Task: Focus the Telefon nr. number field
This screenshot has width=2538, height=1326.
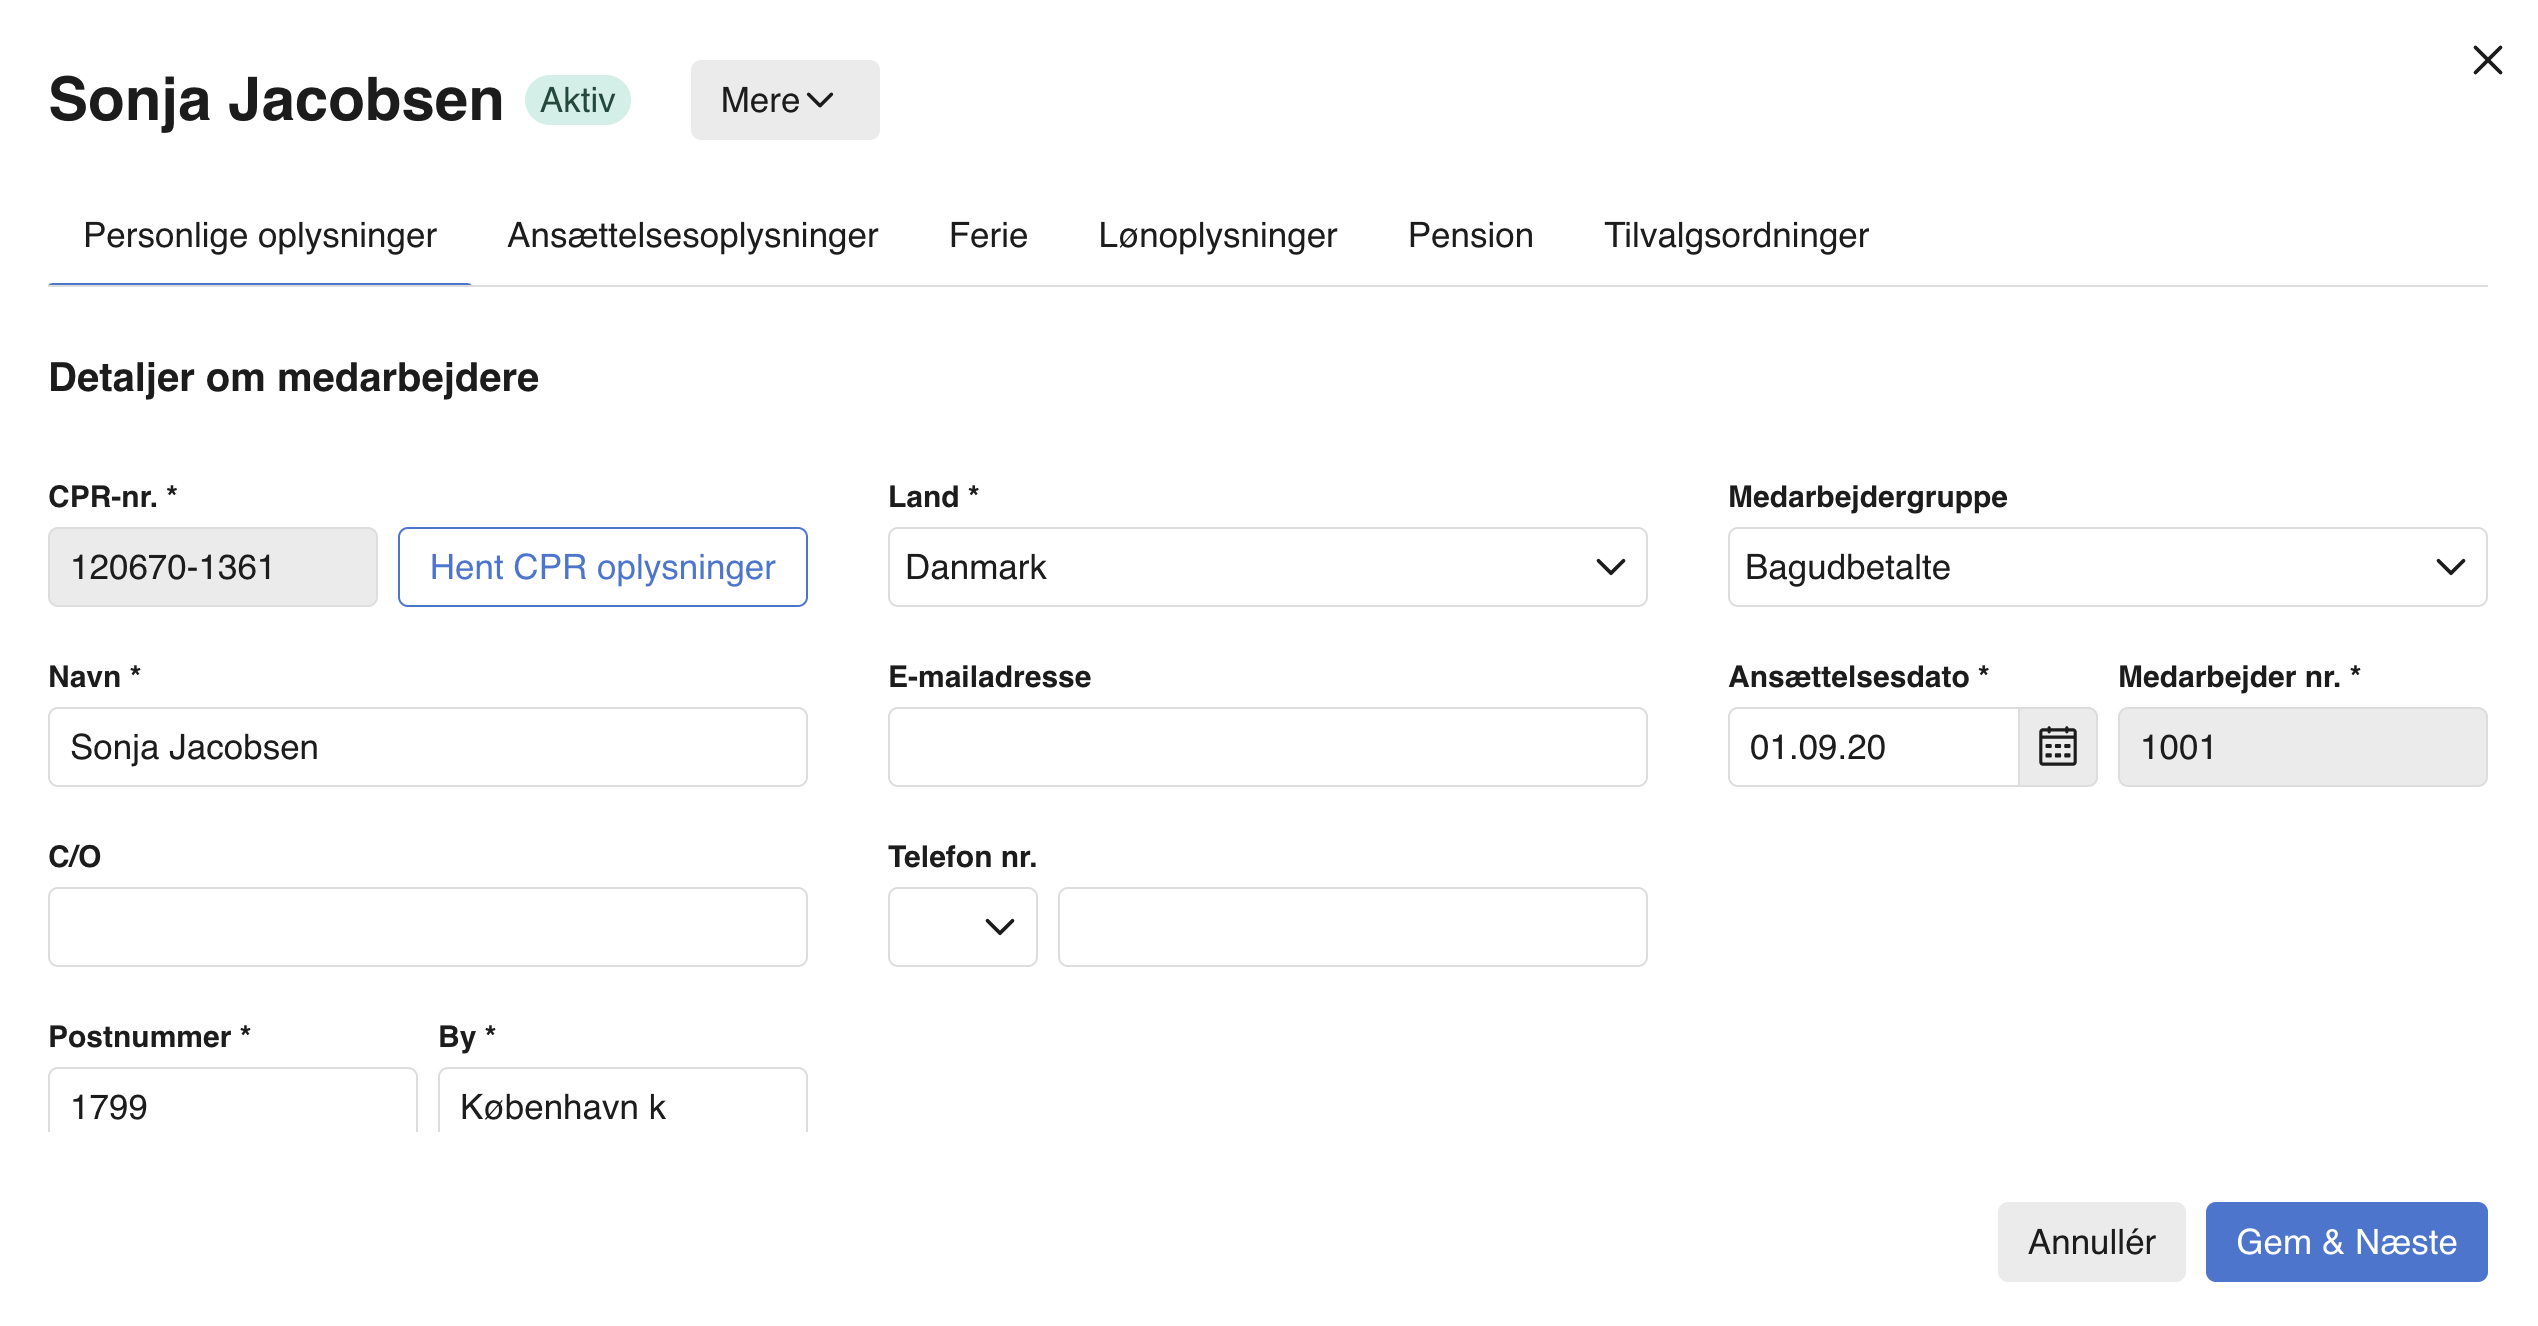Action: click(x=1351, y=927)
